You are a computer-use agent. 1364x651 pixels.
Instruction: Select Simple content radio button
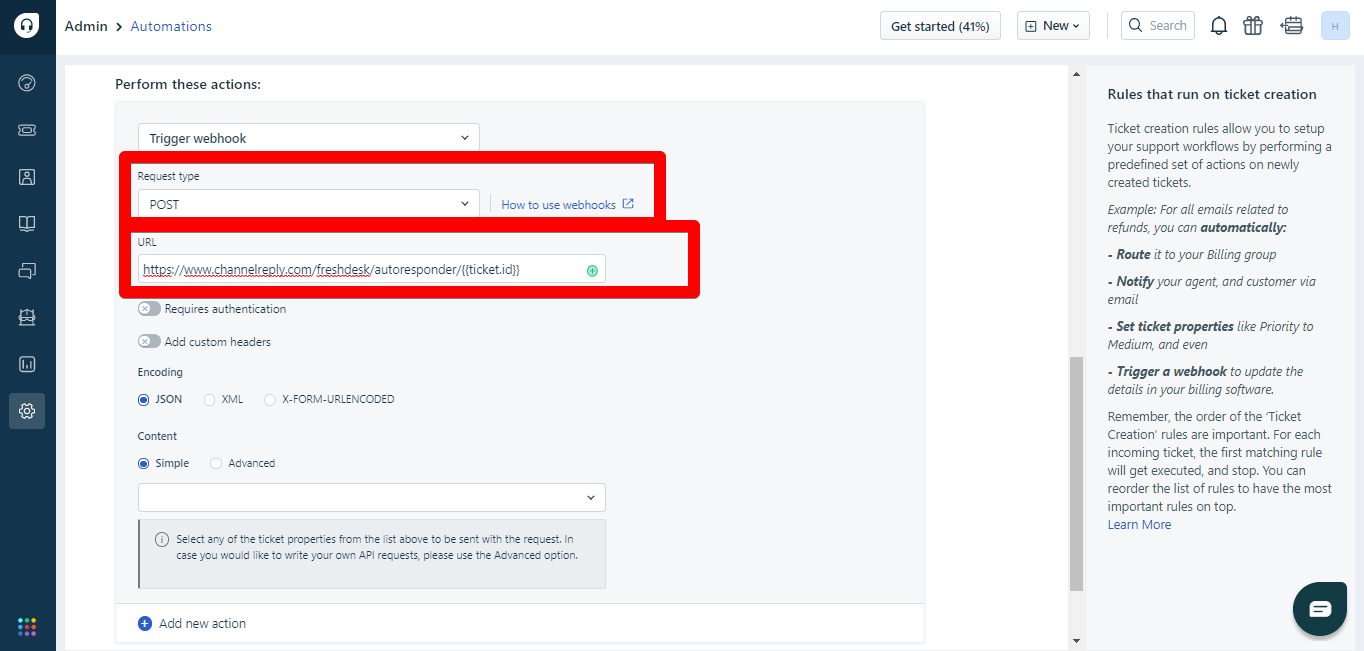[144, 463]
